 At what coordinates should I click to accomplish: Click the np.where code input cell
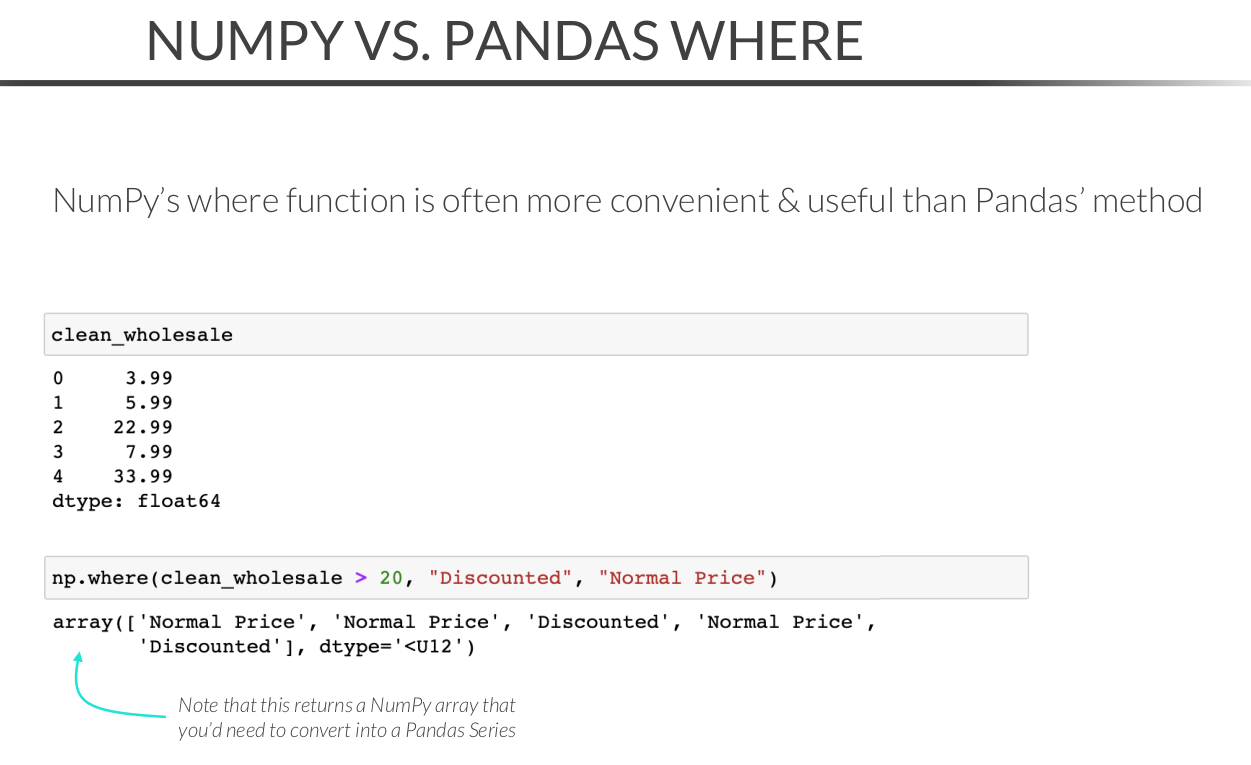pos(536,578)
